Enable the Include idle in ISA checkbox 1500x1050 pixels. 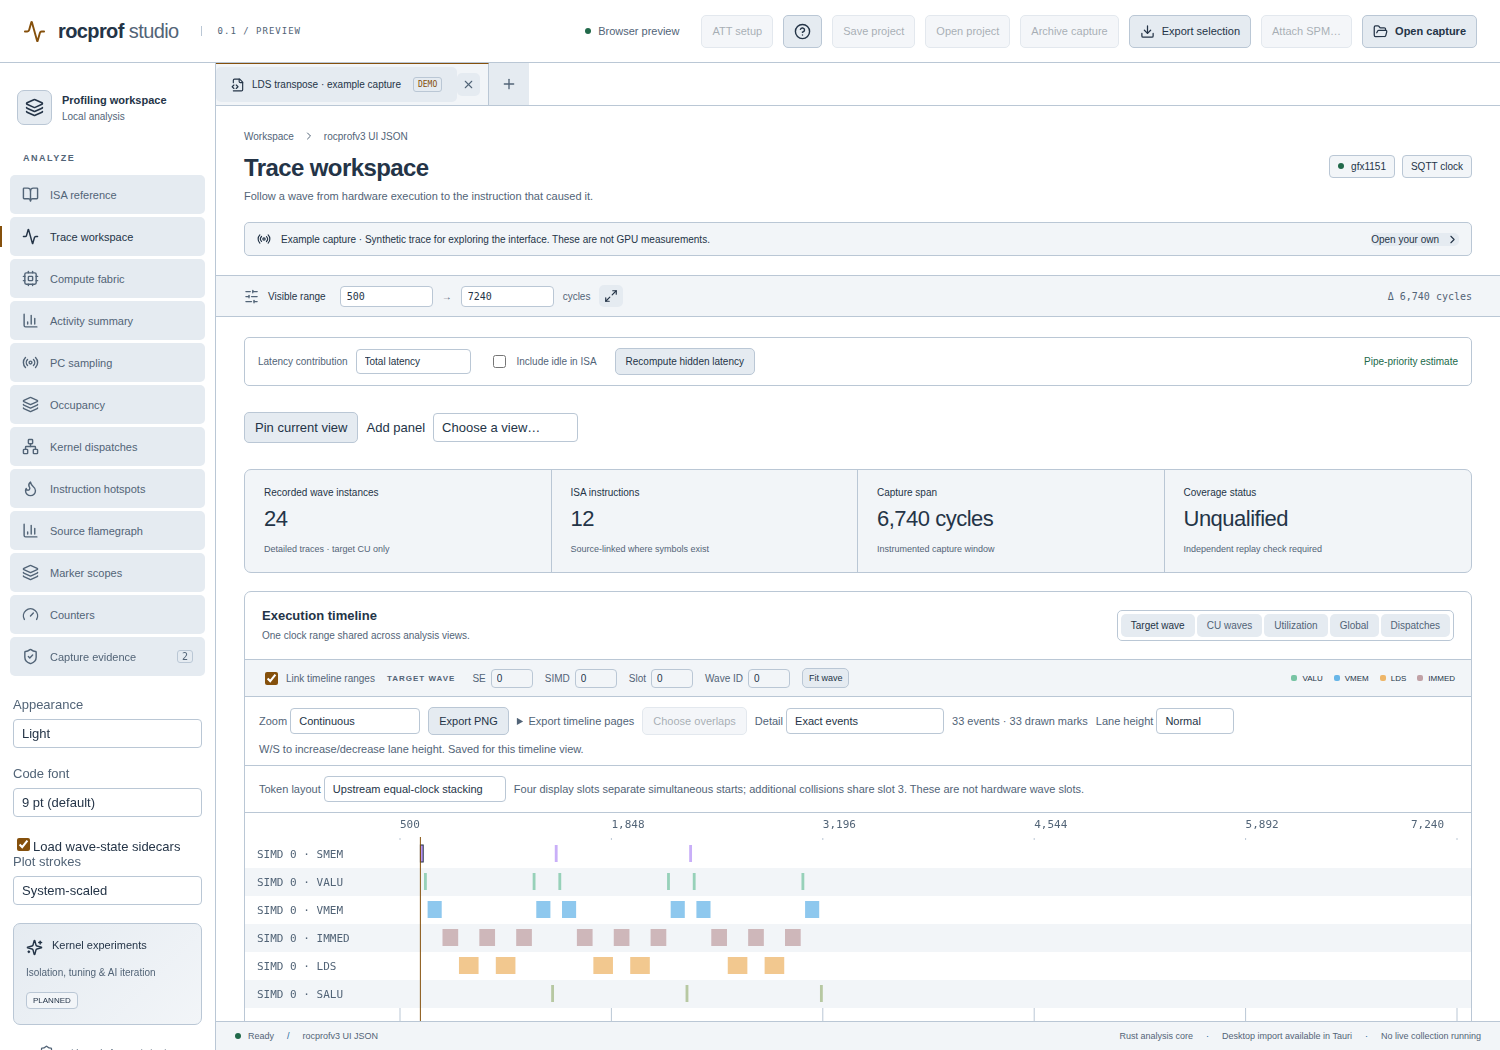click(x=500, y=362)
